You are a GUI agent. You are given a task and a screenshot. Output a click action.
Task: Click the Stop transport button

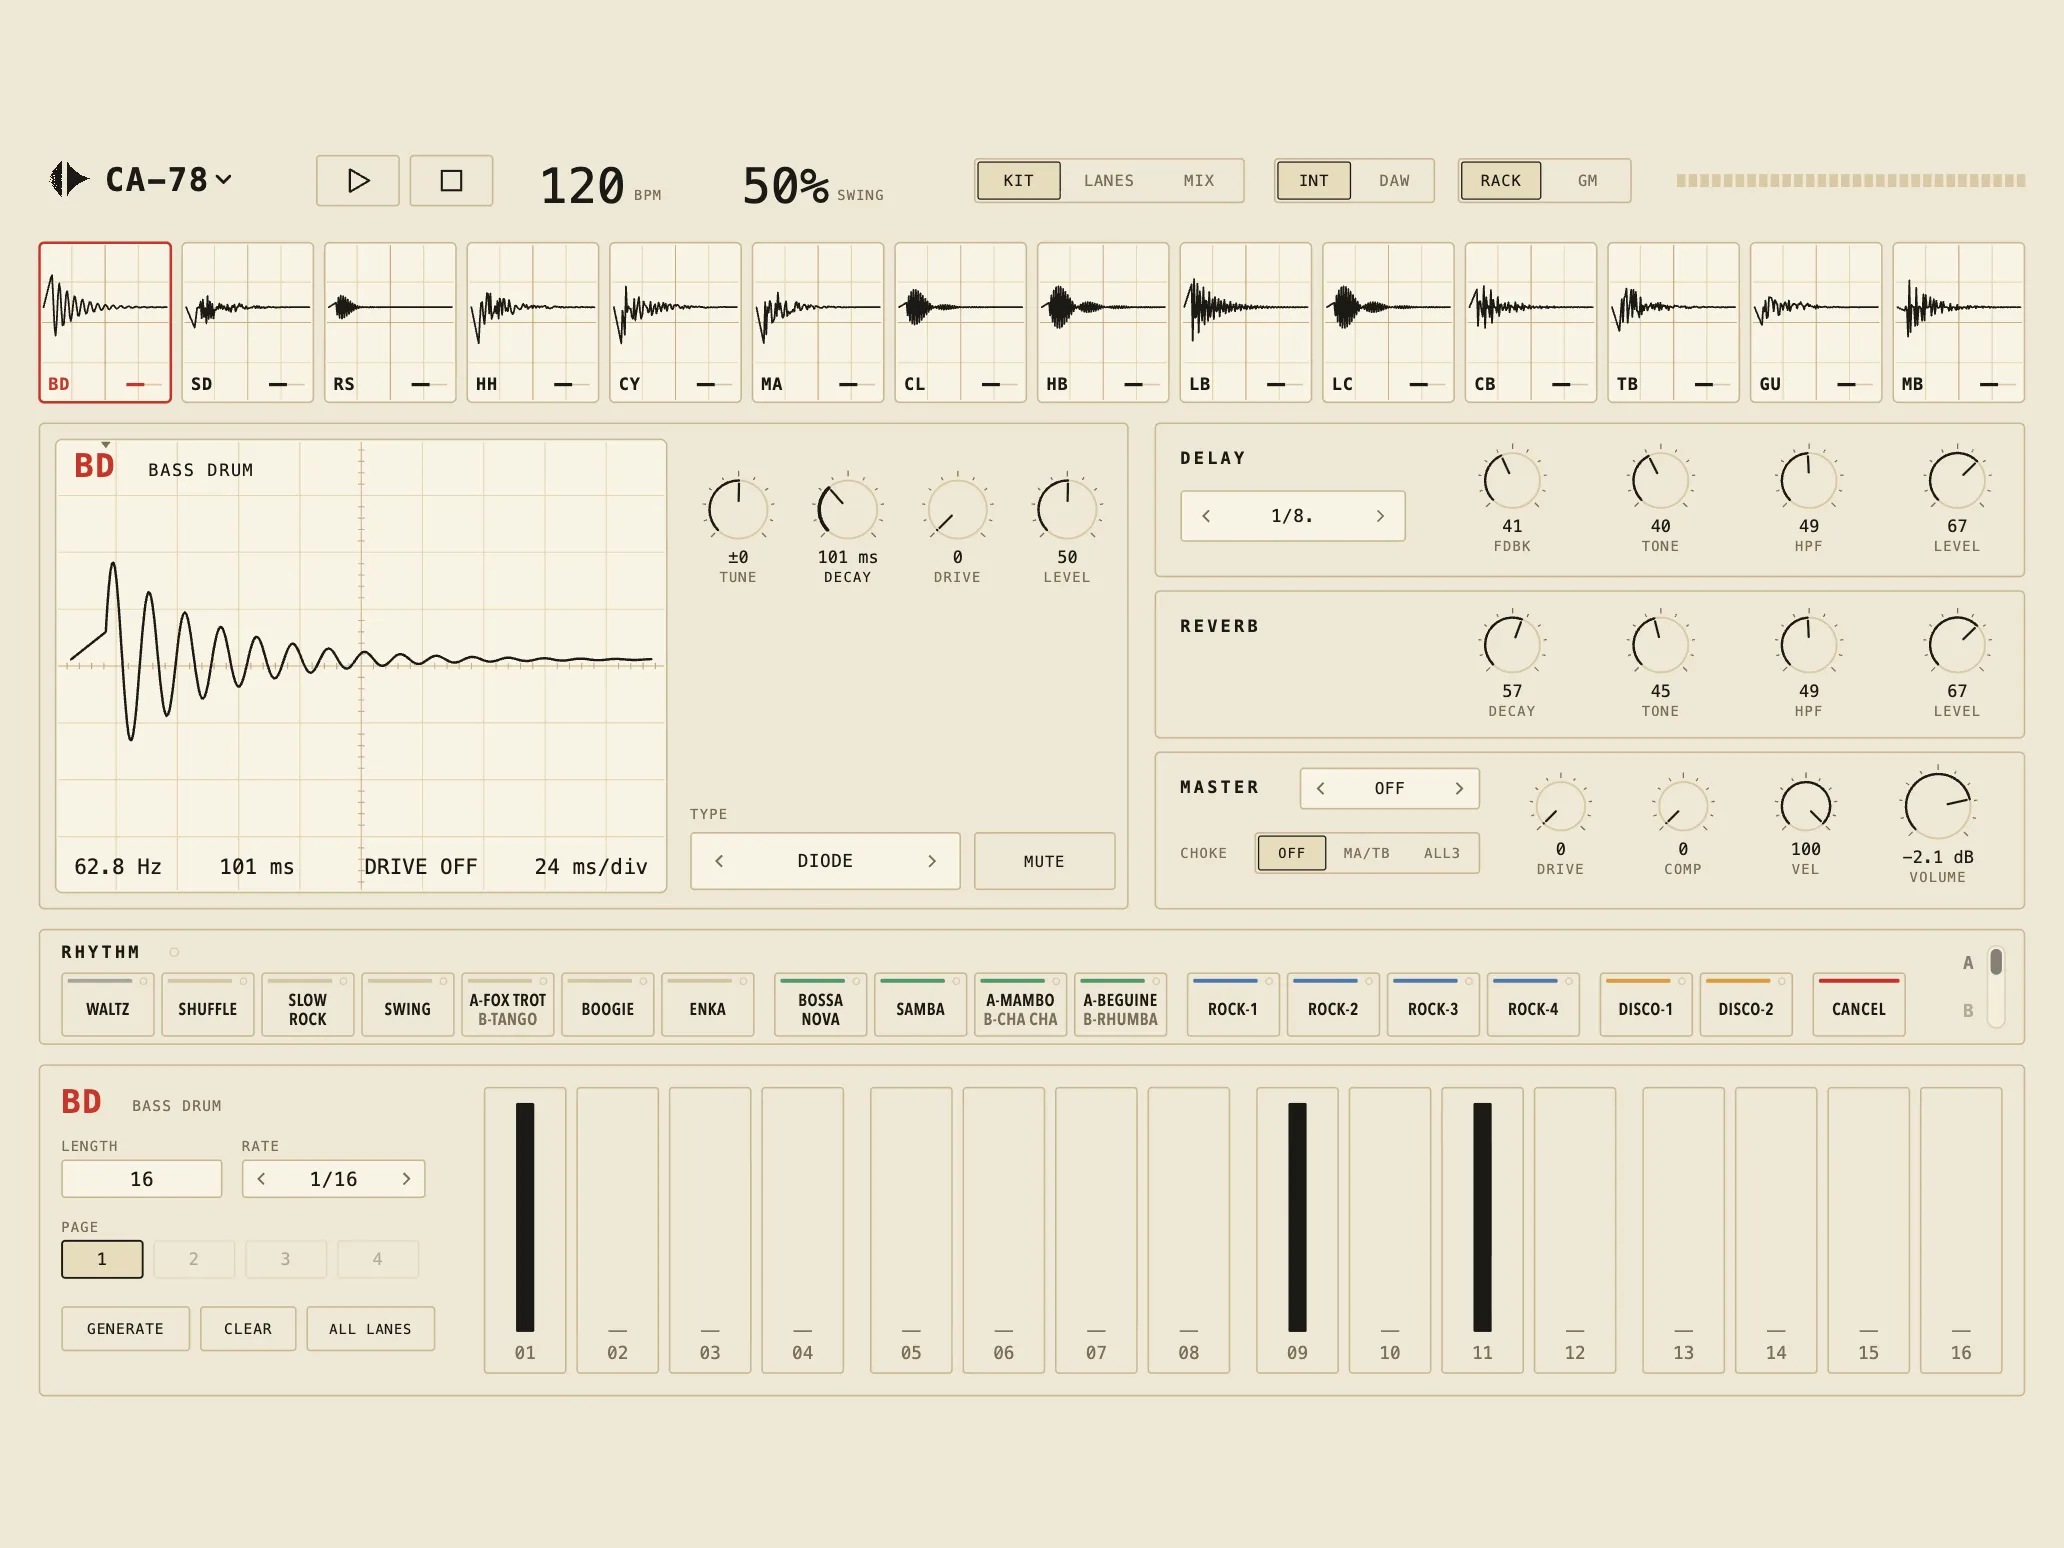451,181
